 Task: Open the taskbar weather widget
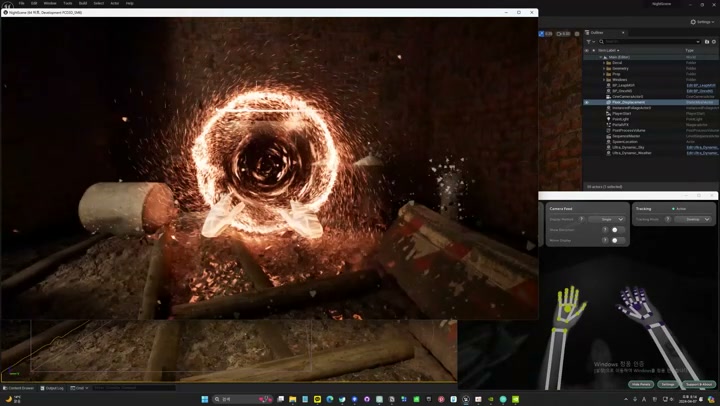click(13, 399)
